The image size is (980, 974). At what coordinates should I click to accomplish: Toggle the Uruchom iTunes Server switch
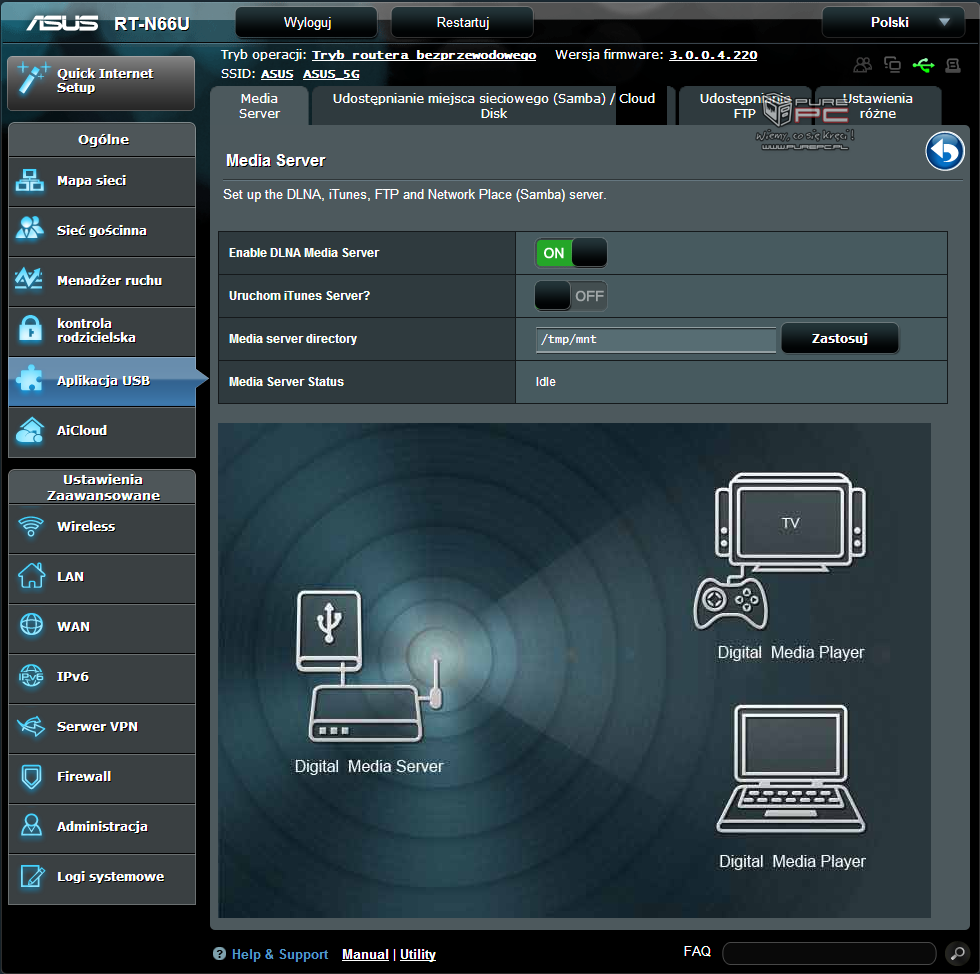click(x=571, y=296)
